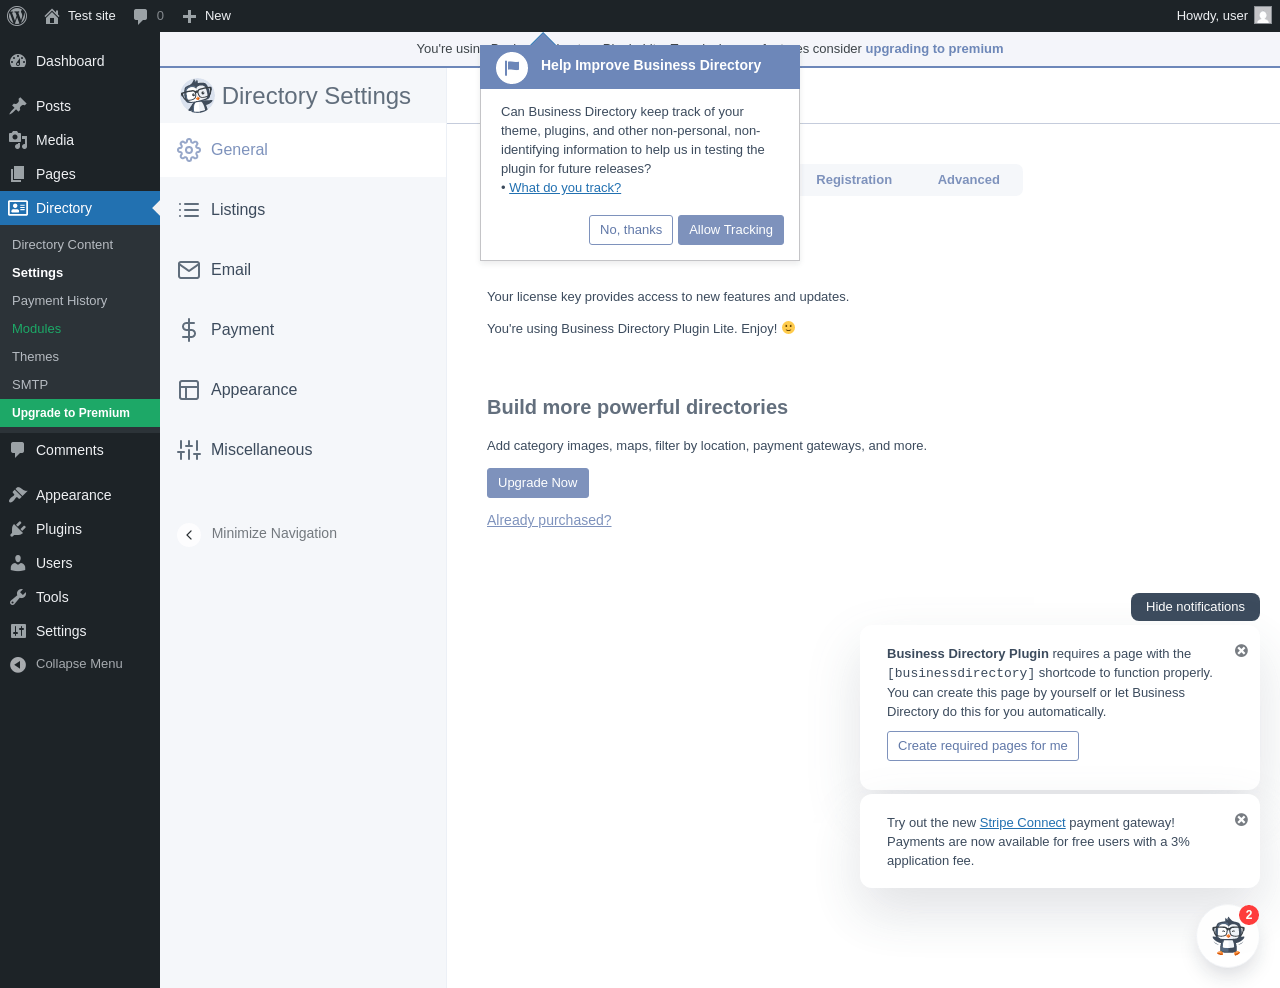1280x988 pixels.
Task: Open the Stripe Connect link
Action: [1022, 823]
